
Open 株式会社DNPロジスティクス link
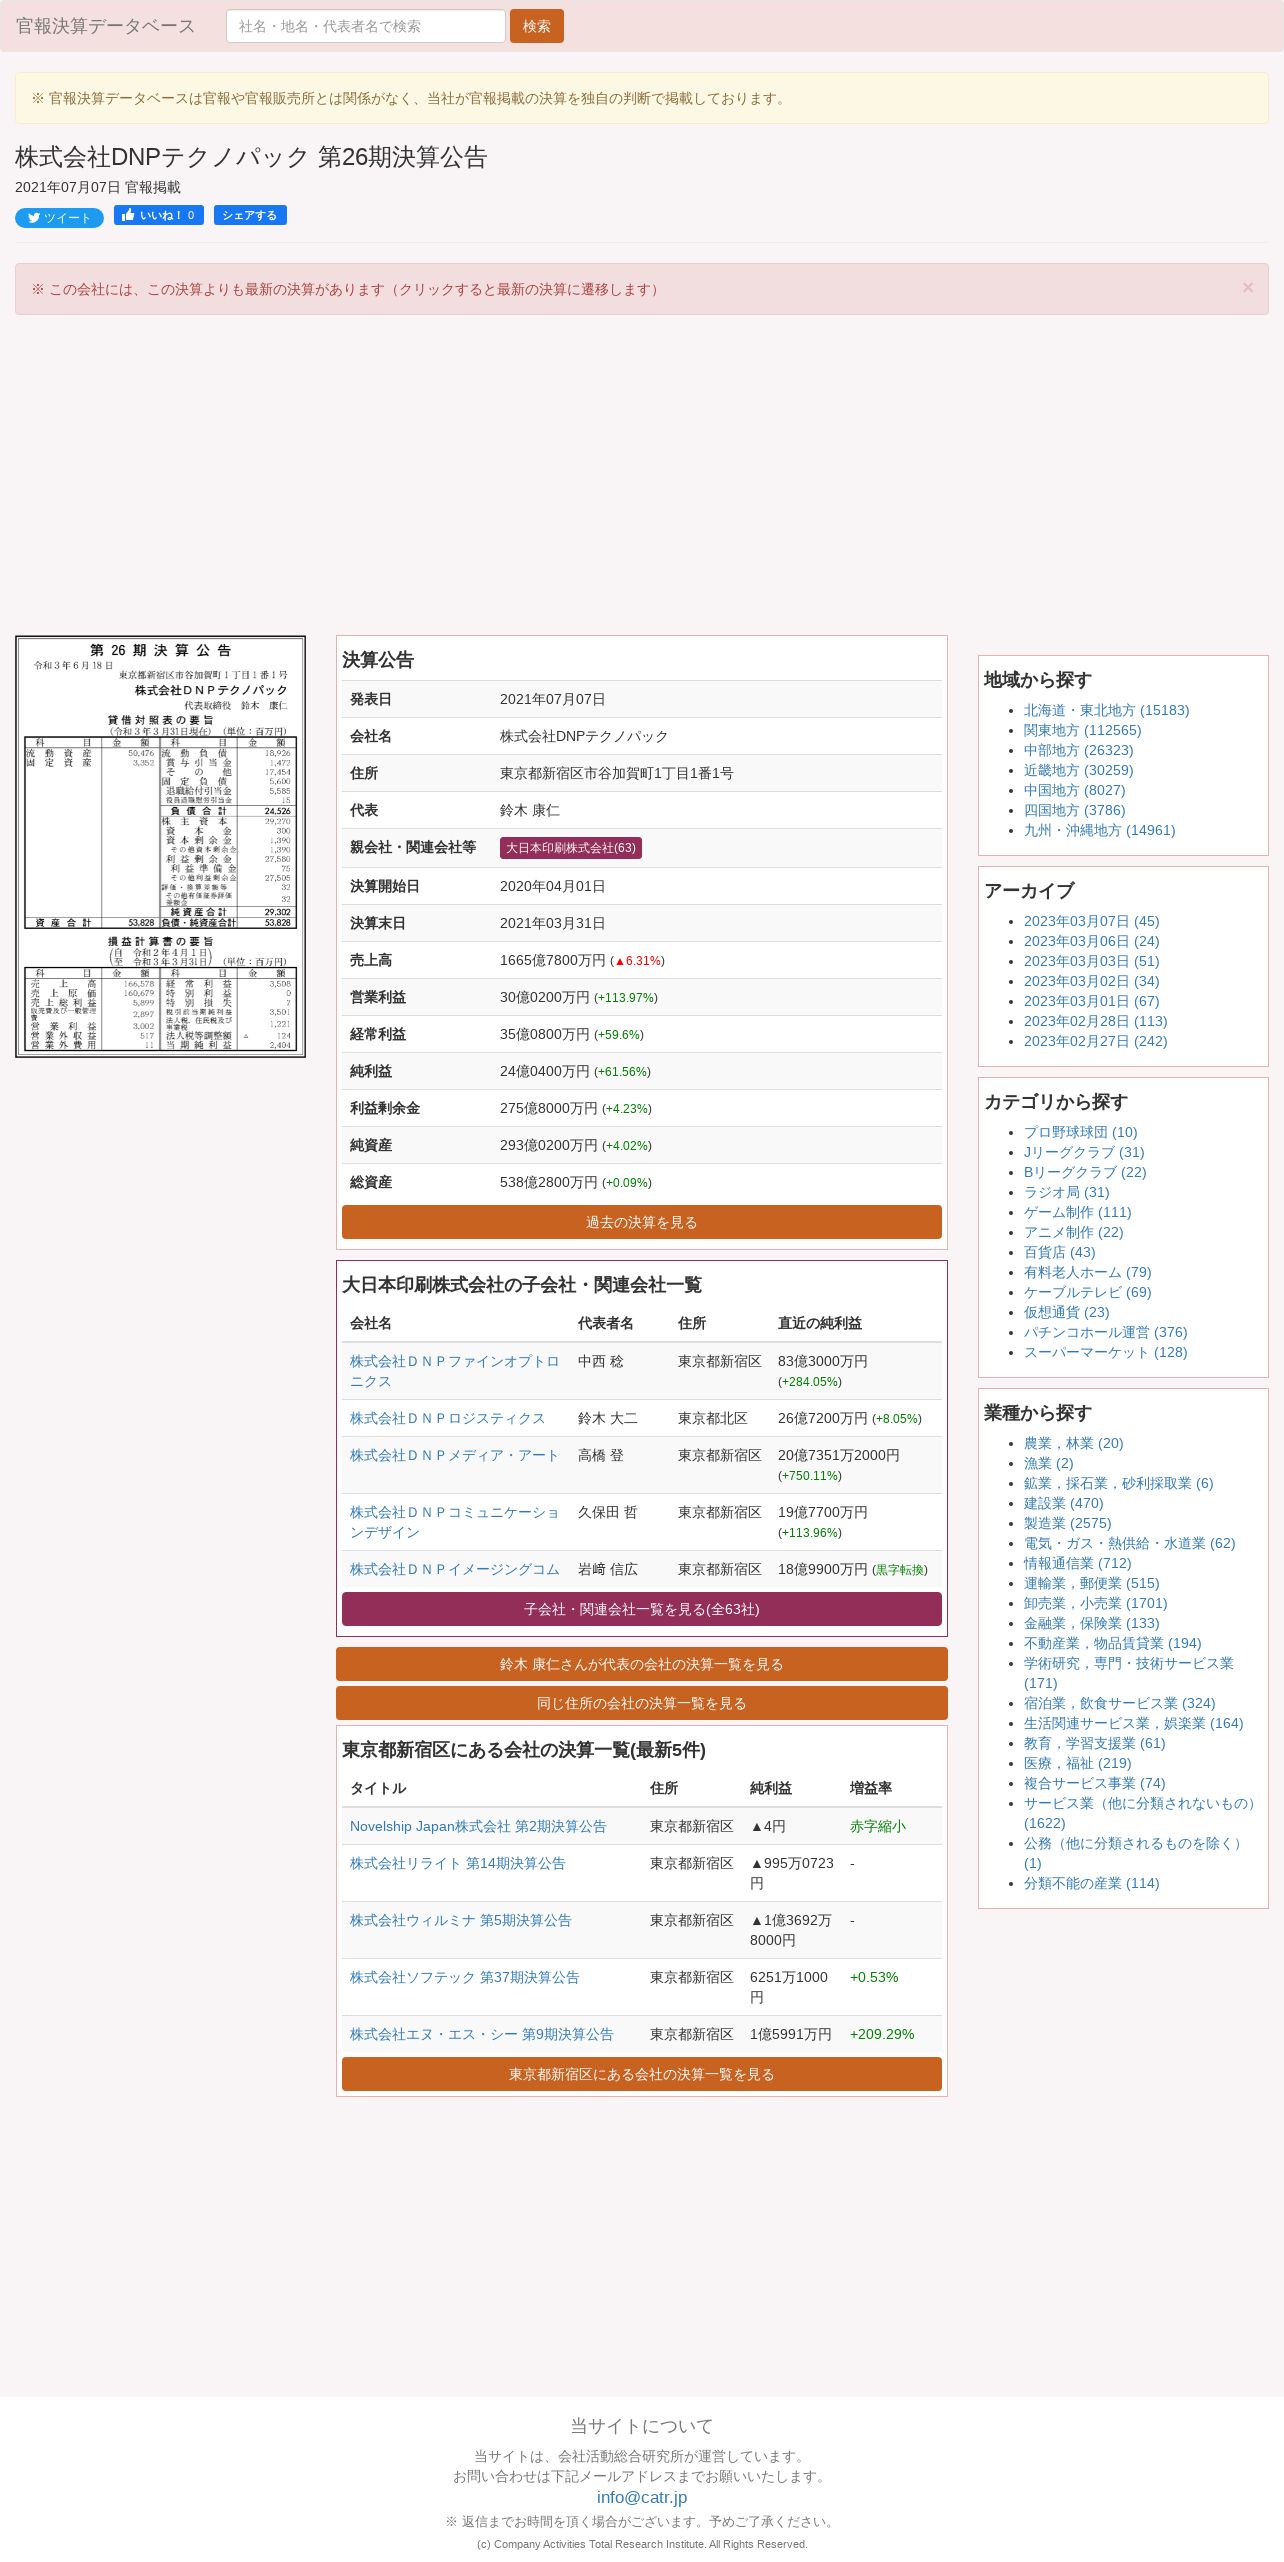[x=447, y=1418]
